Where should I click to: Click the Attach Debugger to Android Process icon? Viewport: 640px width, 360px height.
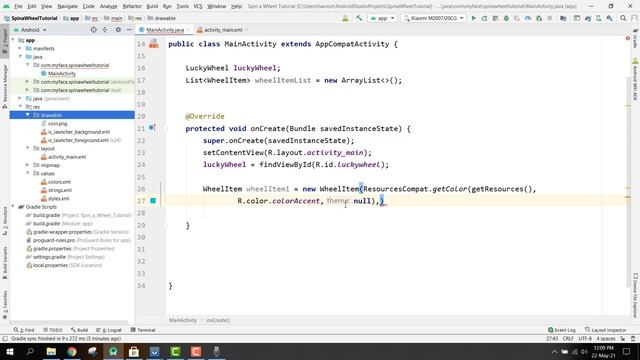point(539,18)
